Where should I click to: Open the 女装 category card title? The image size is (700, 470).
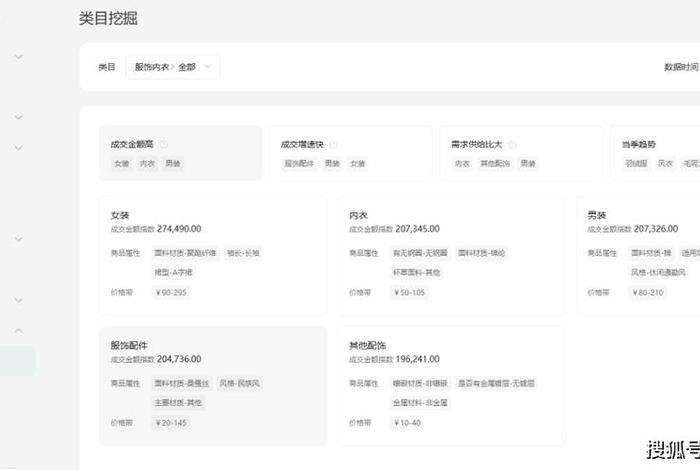pos(120,215)
